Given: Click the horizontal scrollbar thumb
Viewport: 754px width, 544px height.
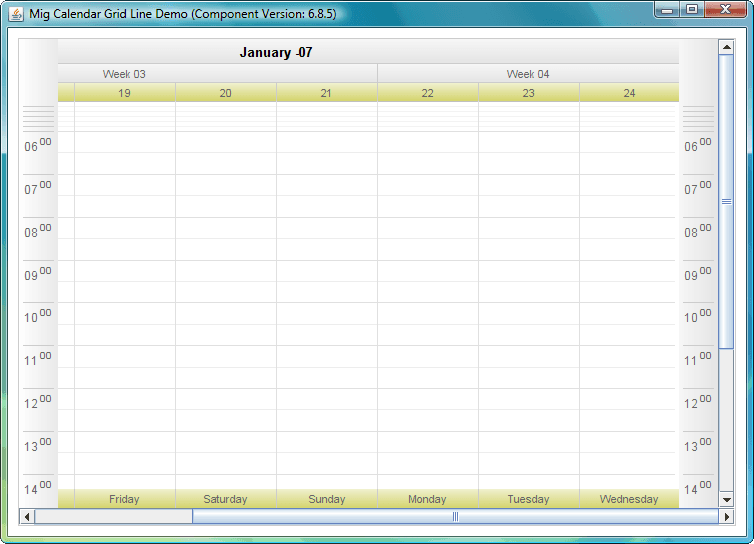Looking at the screenshot, I should pos(455,517).
